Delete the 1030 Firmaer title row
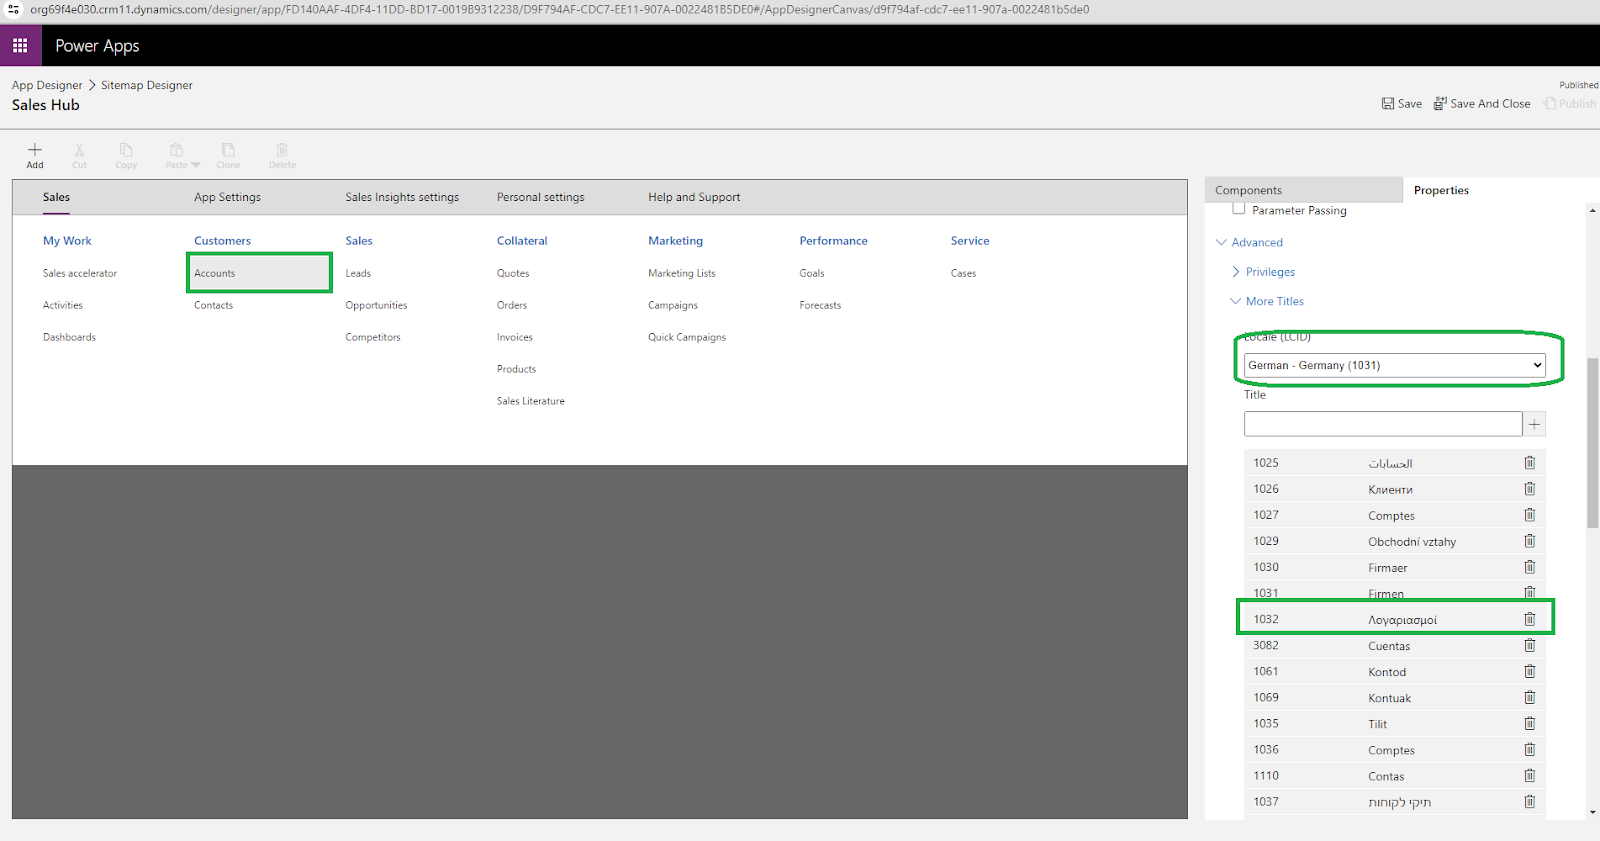Image resolution: width=1600 pixels, height=841 pixels. click(1529, 567)
